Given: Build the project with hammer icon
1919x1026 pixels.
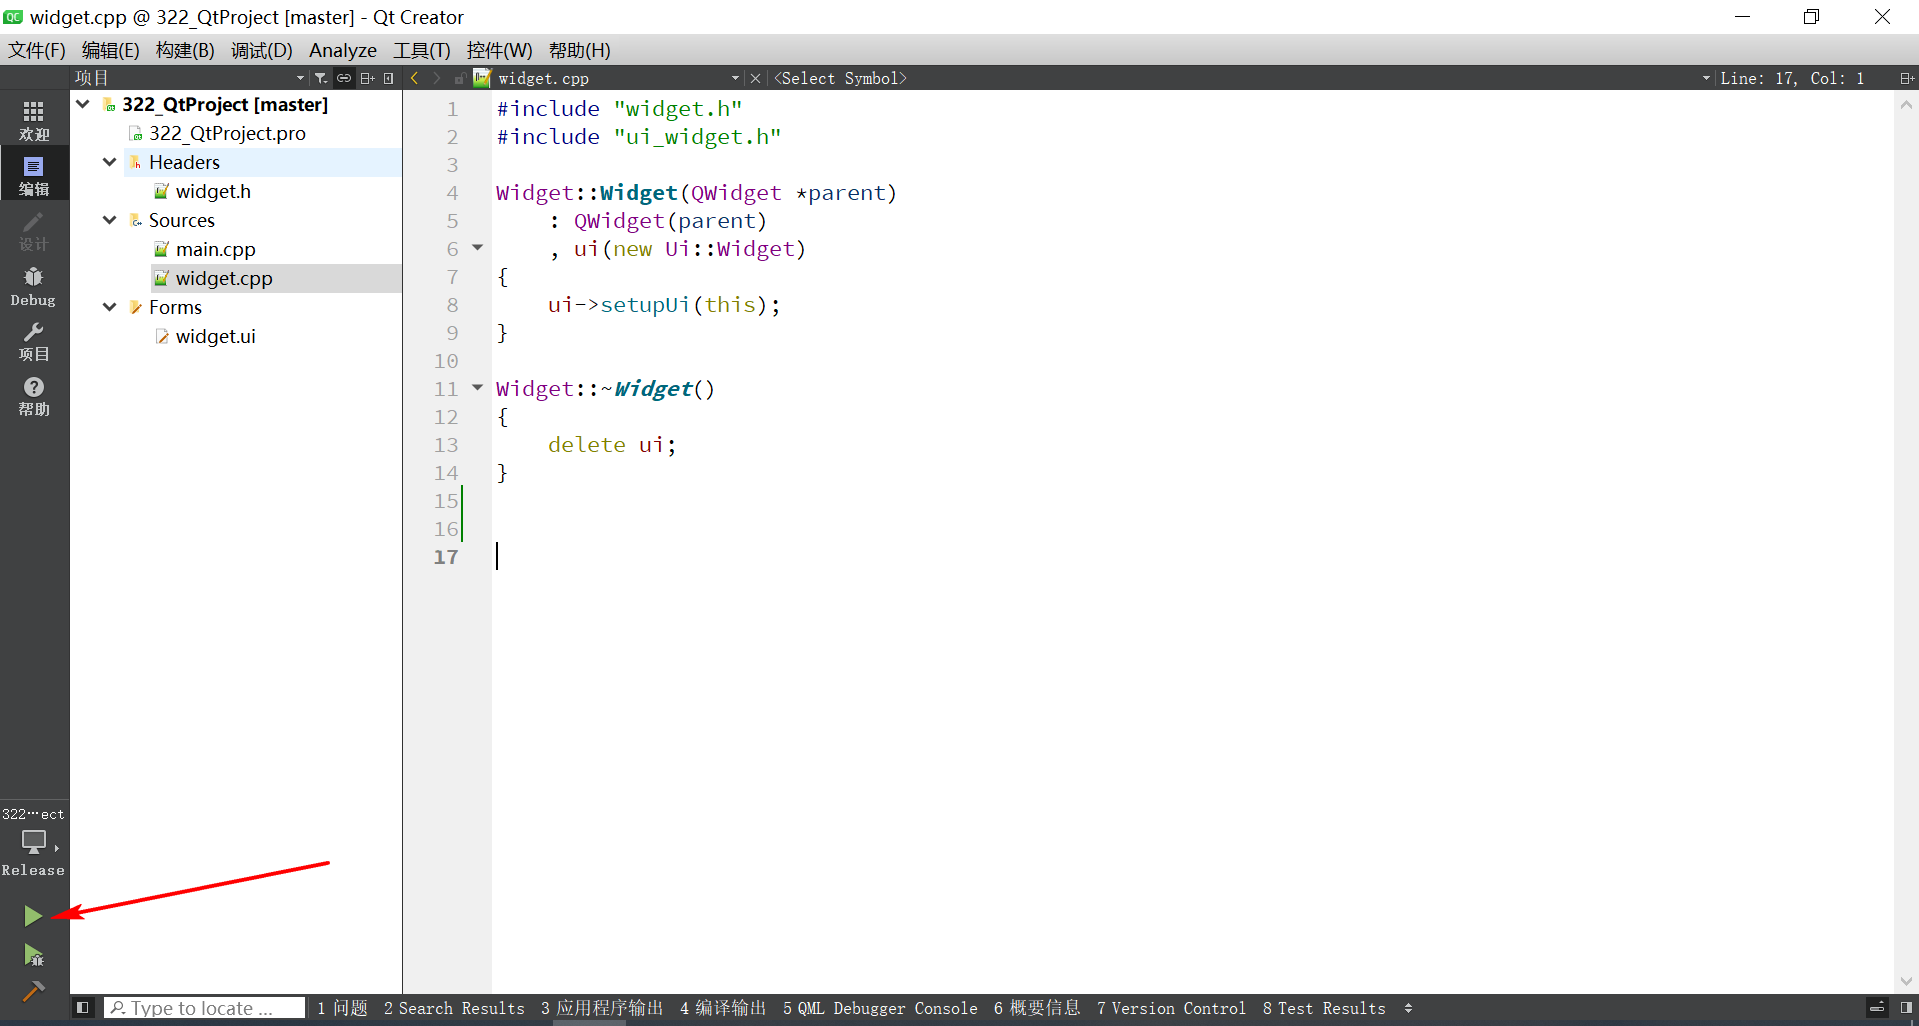Looking at the screenshot, I should [x=33, y=991].
